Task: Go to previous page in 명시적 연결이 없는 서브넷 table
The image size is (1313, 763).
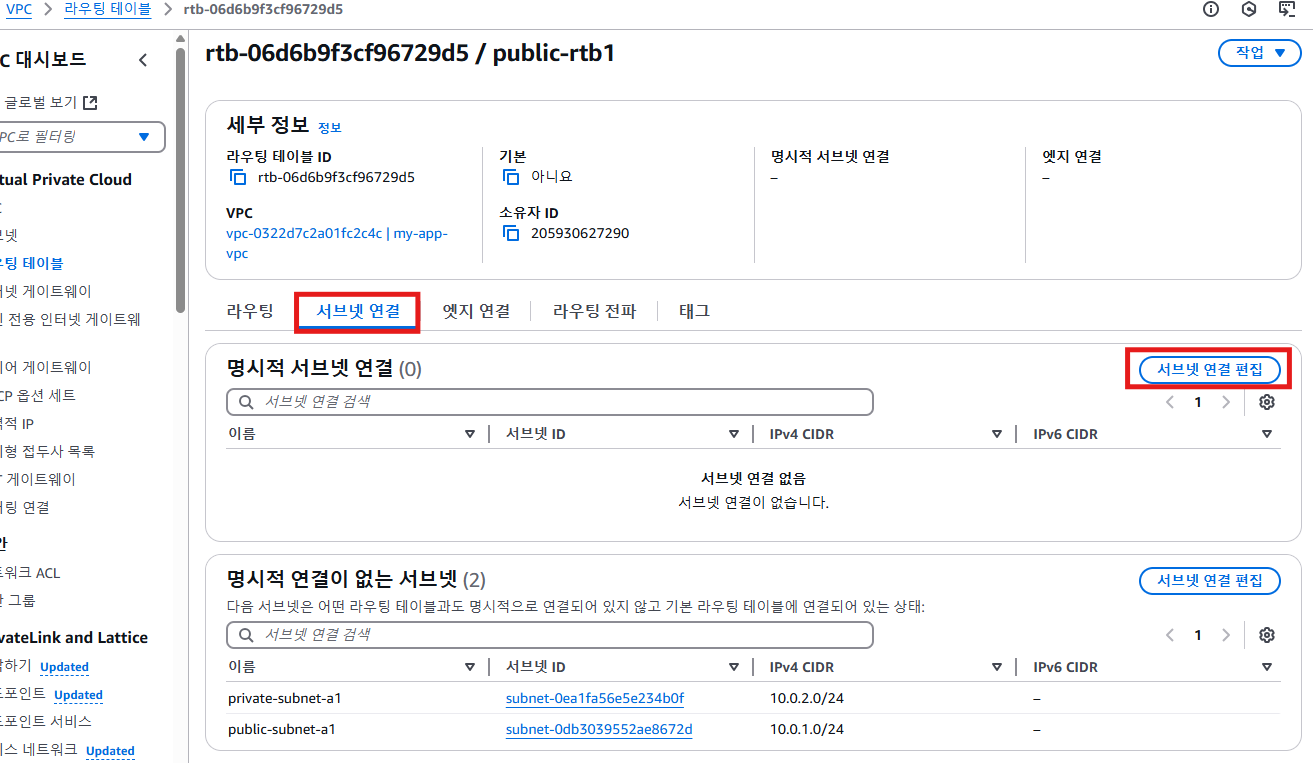Action: [1170, 635]
